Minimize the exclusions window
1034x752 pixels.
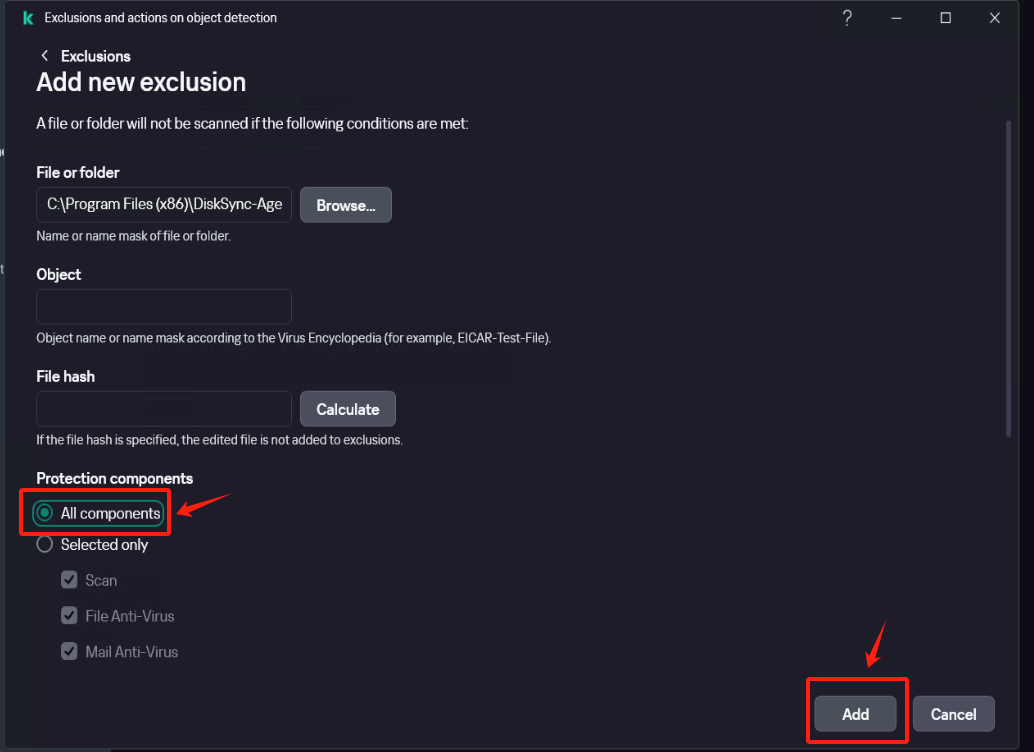pos(896,18)
